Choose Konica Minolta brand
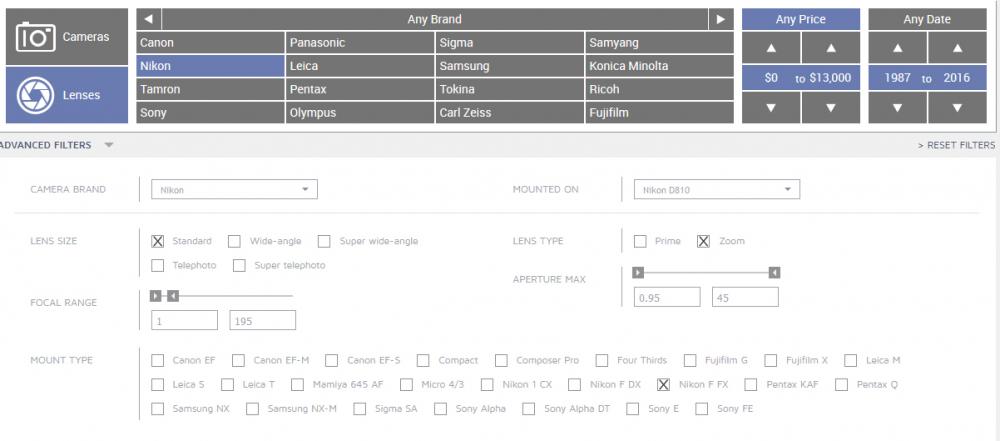 (659, 66)
